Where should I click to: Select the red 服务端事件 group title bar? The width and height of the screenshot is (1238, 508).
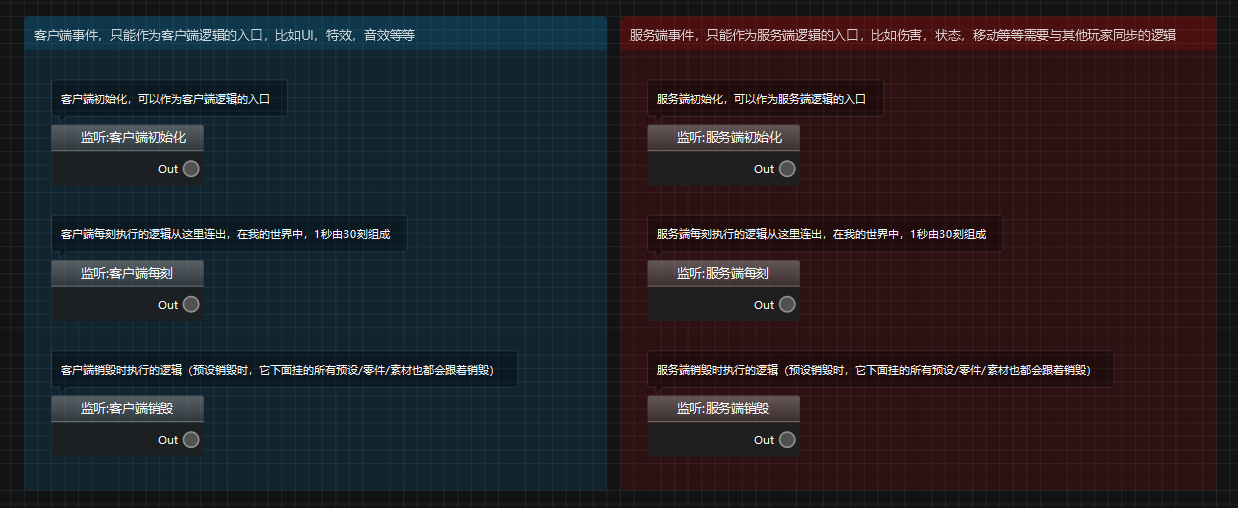pos(918,34)
